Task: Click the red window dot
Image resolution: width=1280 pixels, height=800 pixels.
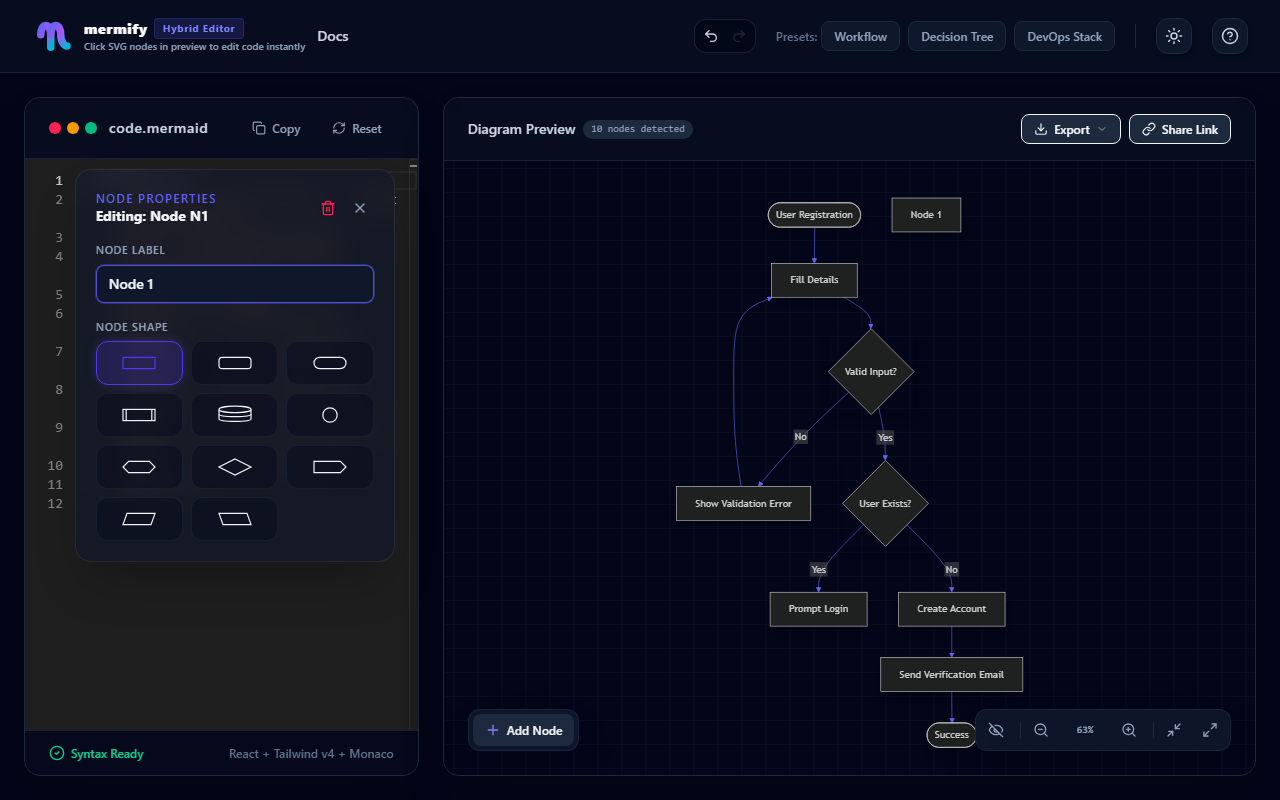Action: (55, 128)
